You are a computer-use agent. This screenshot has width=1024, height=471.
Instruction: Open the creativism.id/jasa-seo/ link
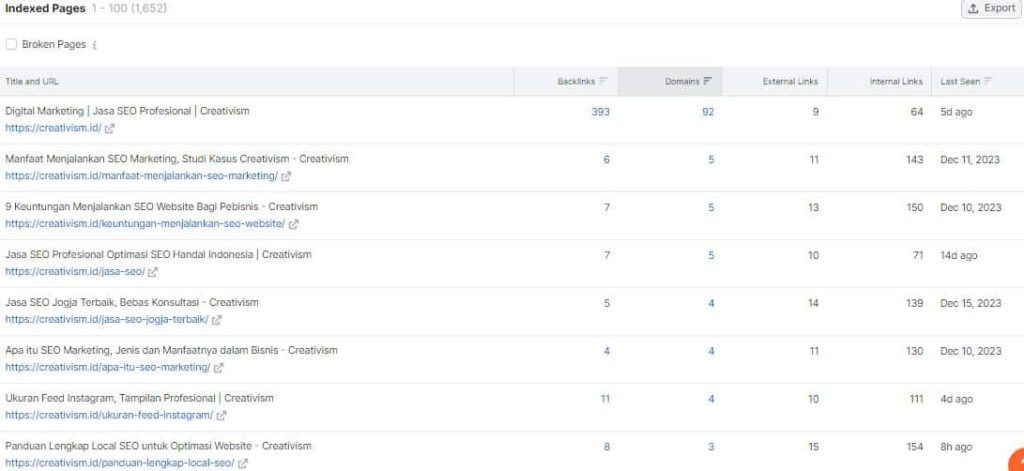(x=74, y=272)
